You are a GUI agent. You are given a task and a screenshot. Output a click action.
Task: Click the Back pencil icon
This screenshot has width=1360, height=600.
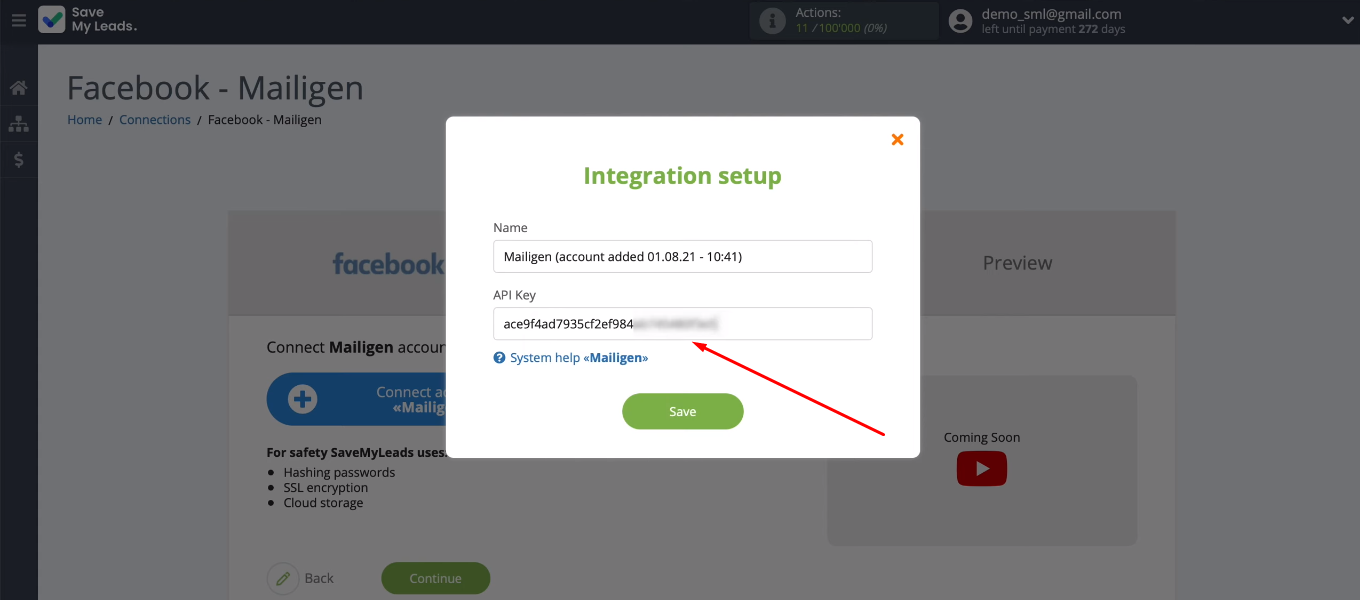pos(283,578)
